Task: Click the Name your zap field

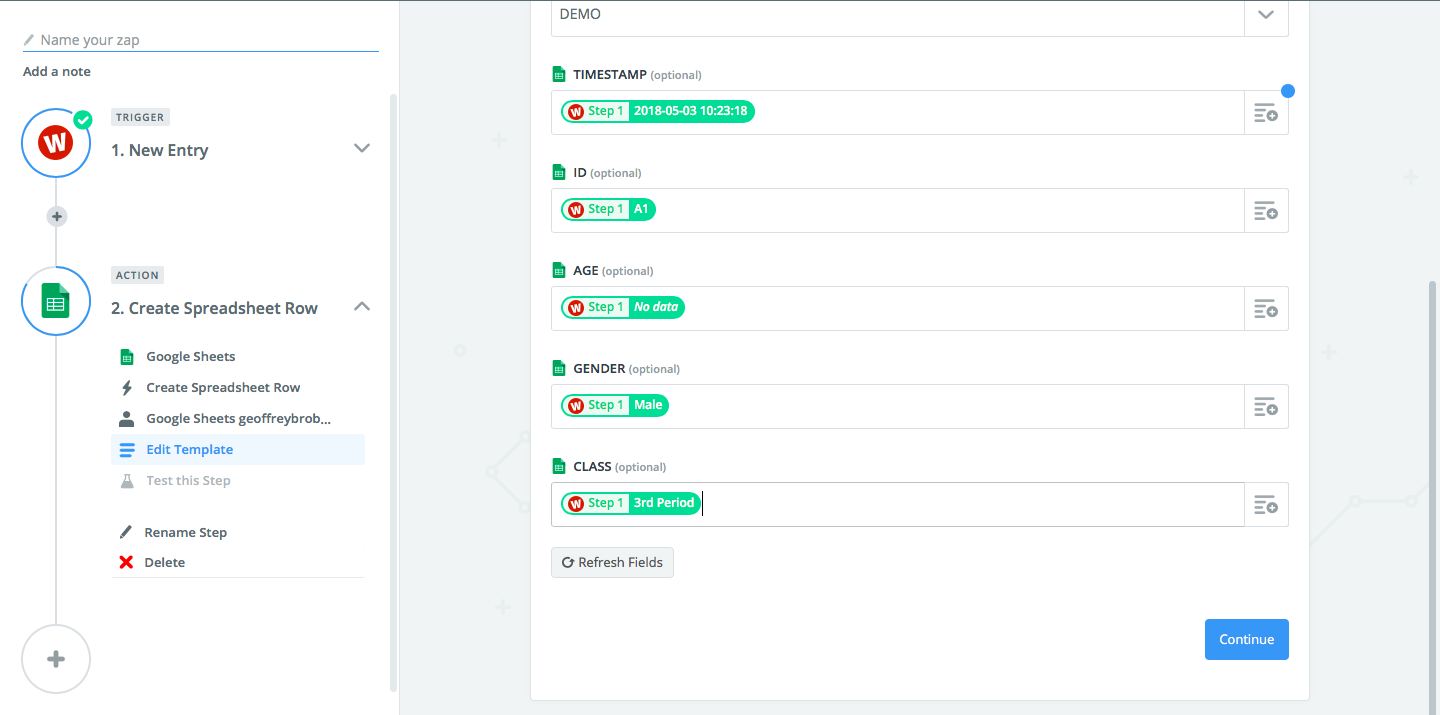Action: pos(201,40)
